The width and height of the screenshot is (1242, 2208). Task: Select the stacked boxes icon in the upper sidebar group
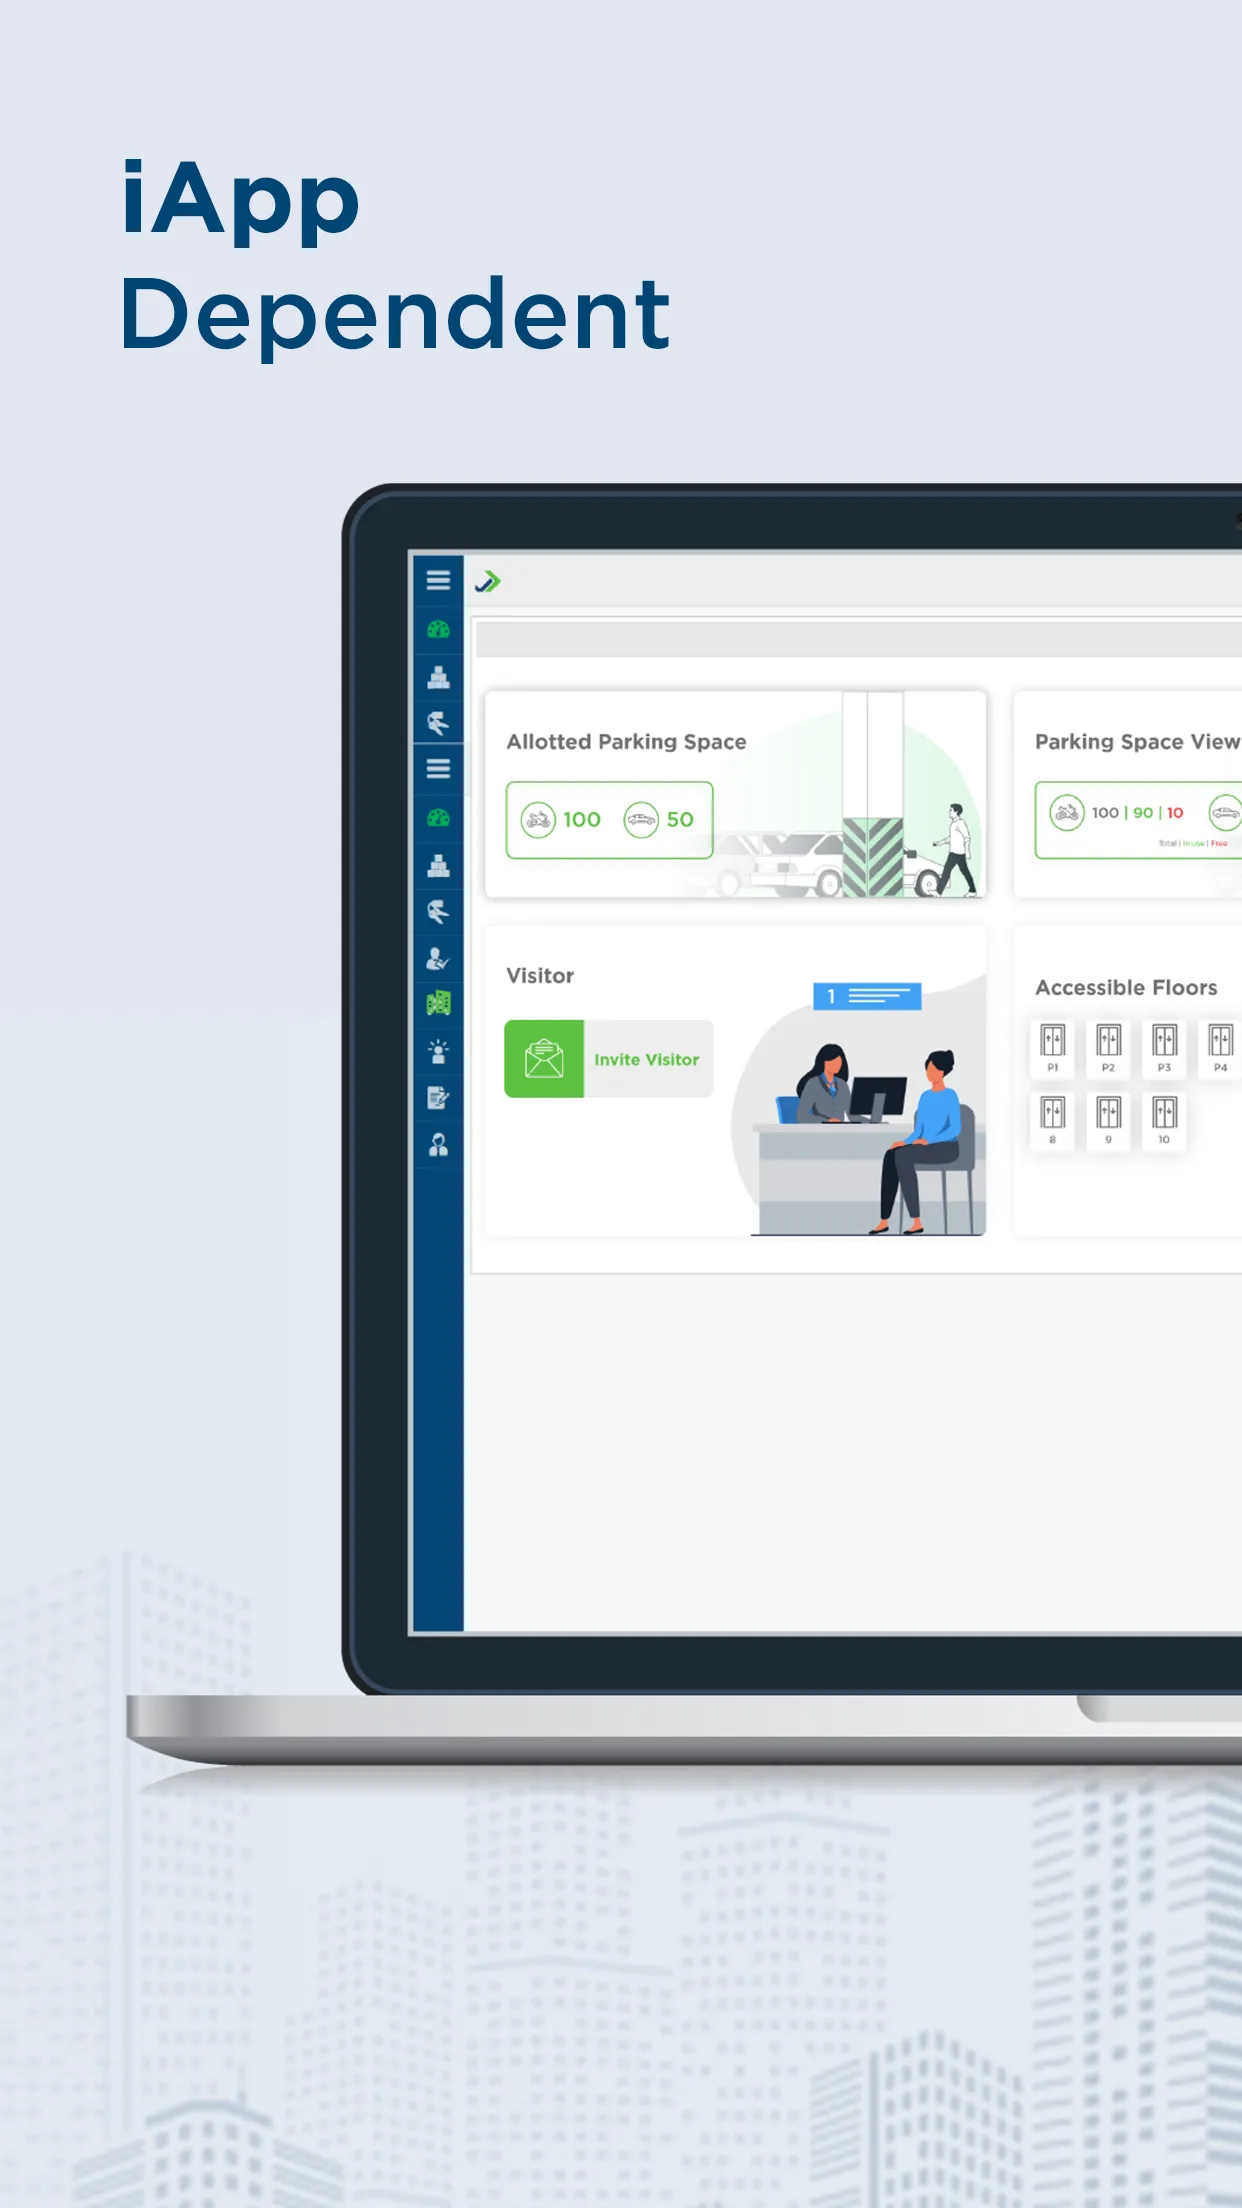click(438, 677)
